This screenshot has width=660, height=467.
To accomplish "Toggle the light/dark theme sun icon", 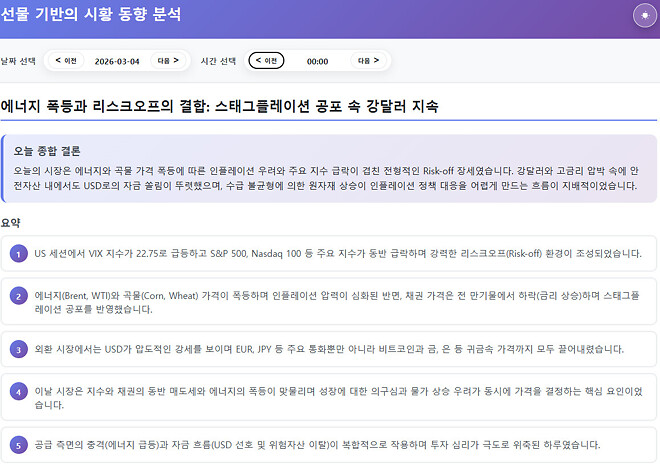I will 644,16.
